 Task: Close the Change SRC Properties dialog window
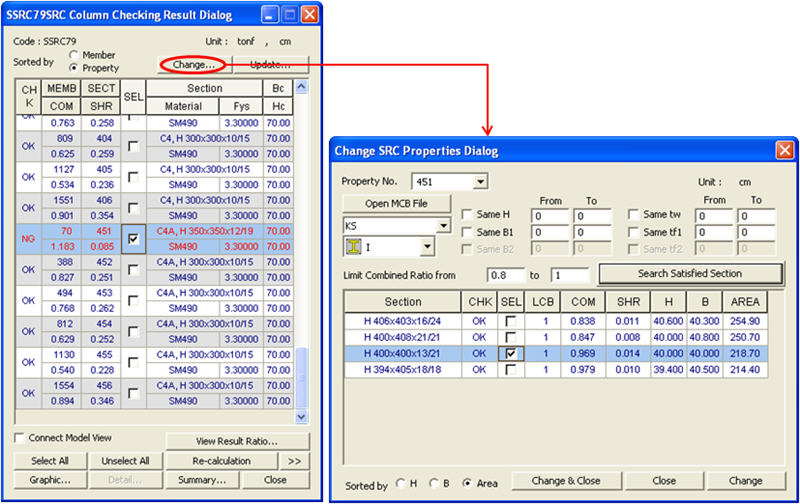[x=784, y=150]
